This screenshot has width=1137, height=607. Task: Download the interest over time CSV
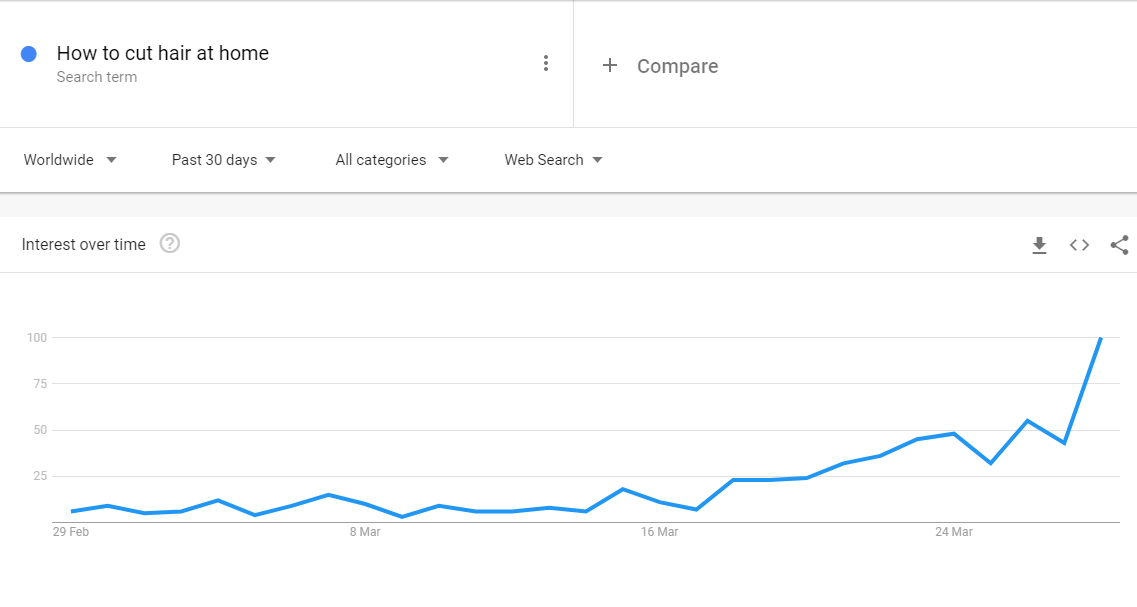click(x=1039, y=245)
